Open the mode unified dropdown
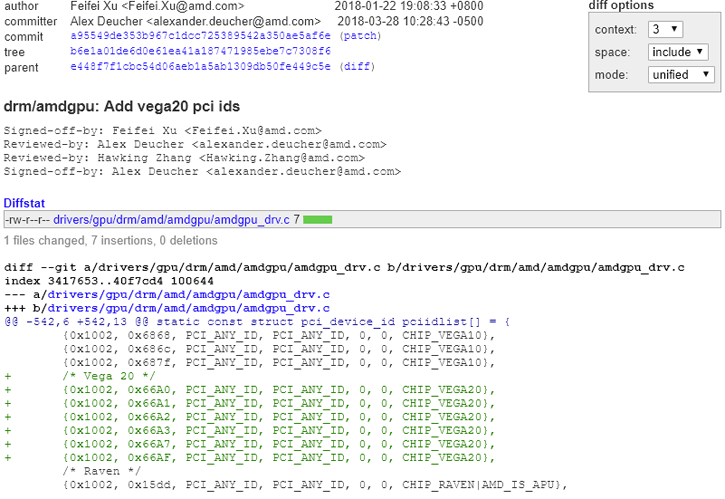 point(680,75)
